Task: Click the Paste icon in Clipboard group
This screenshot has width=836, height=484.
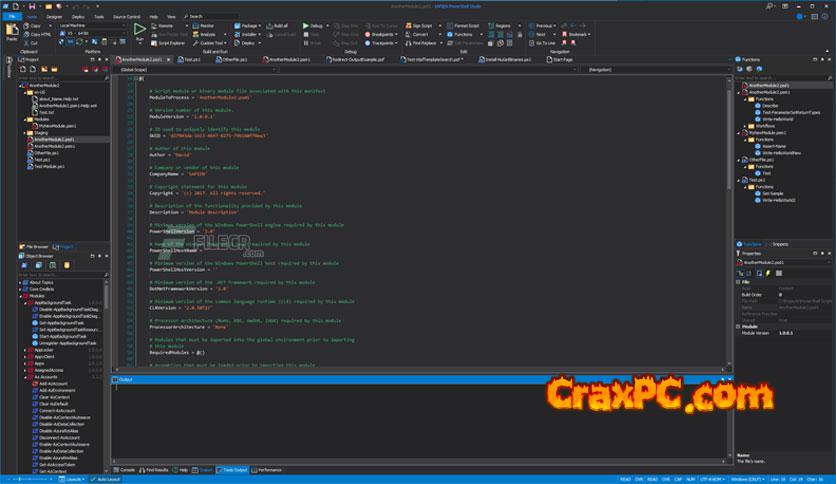Action: click(12, 31)
